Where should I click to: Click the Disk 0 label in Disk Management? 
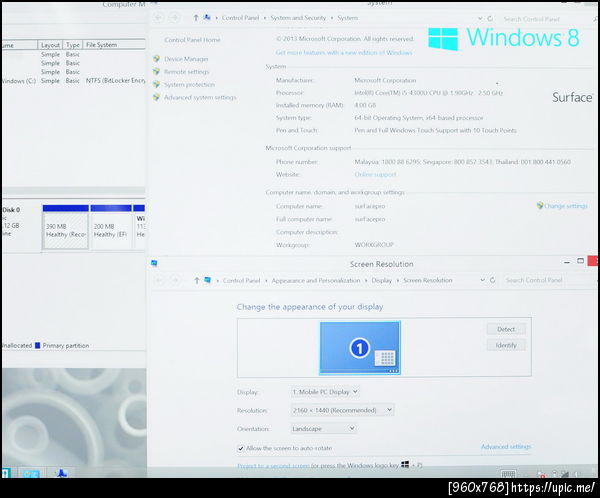point(11,209)
